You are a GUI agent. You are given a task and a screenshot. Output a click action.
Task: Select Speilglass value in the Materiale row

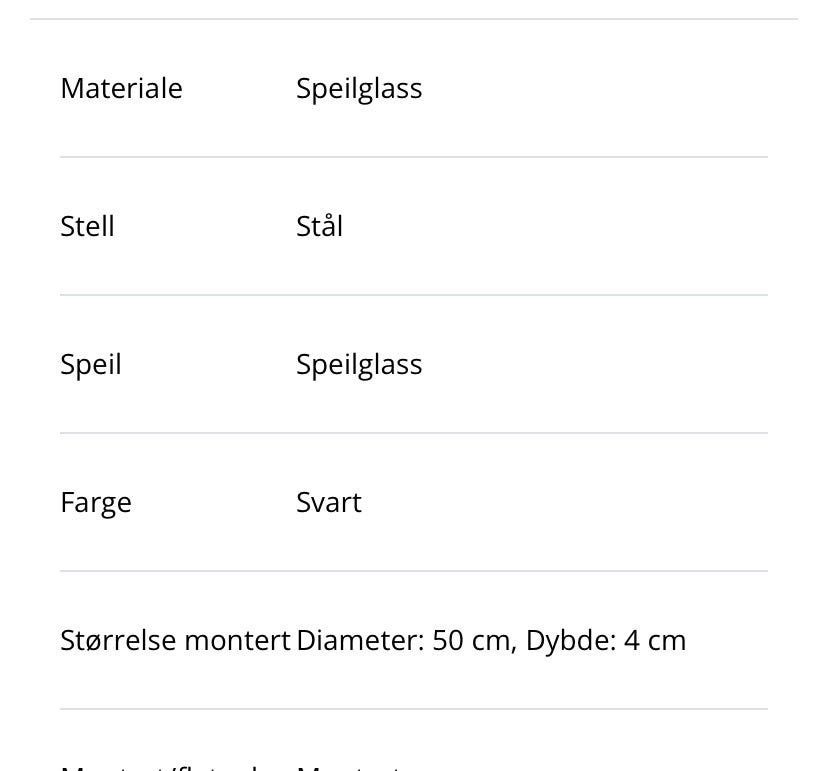pyautogui.click(x=359, y=88)
